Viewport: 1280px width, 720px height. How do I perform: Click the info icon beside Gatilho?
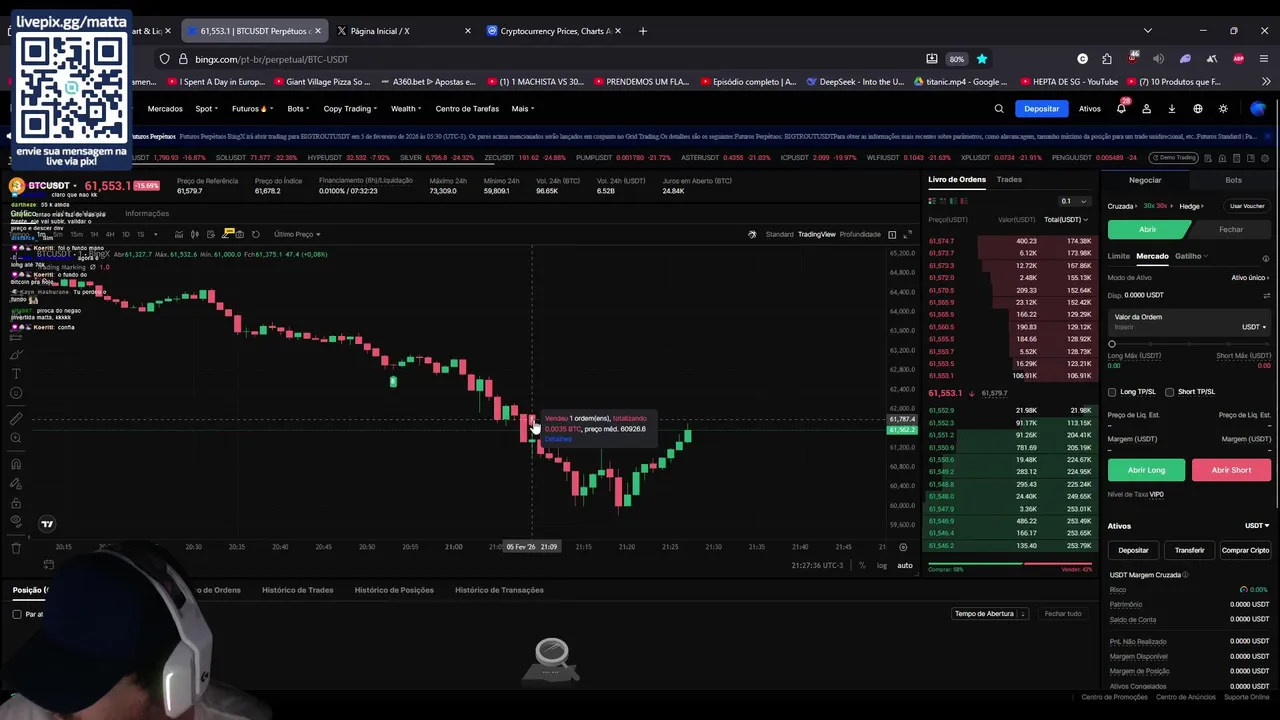coord(1266,258)
